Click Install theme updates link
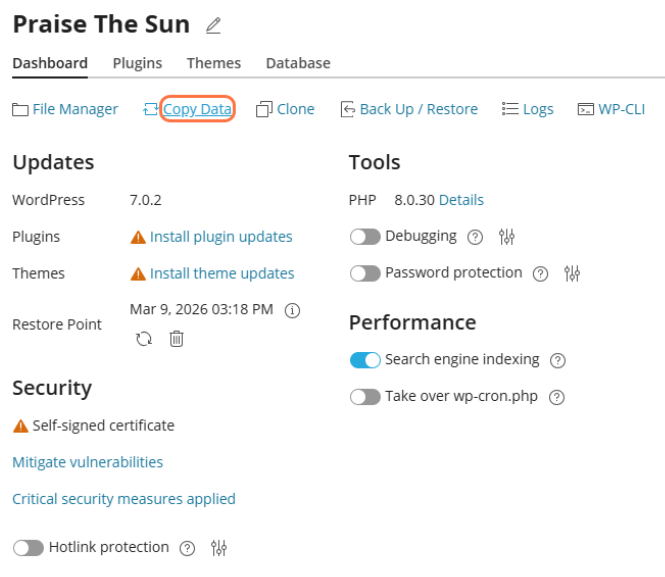This screenshot has height=577, width=665. [x=222, y=274]
